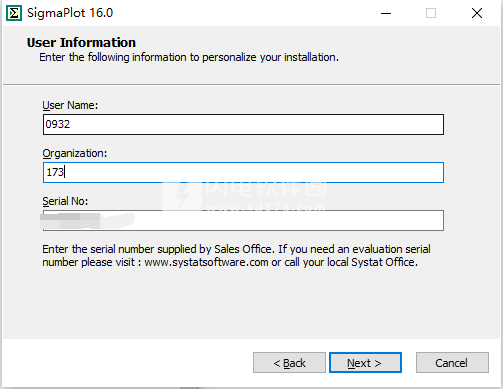The height and width of the screenshot is (389, 503).
Task: Click the "Serial No:" label
Action: 65,201
